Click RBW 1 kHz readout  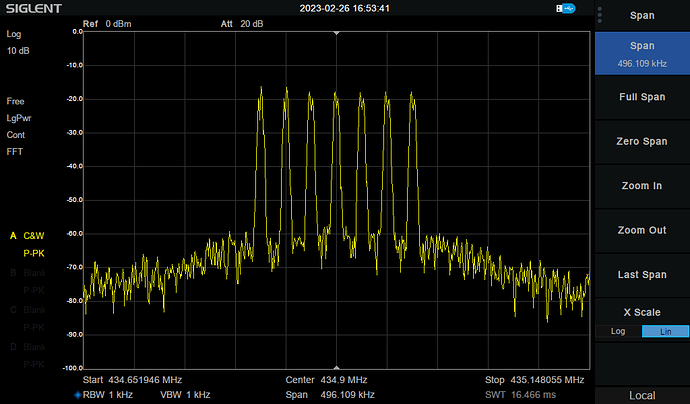click(108, 395)
